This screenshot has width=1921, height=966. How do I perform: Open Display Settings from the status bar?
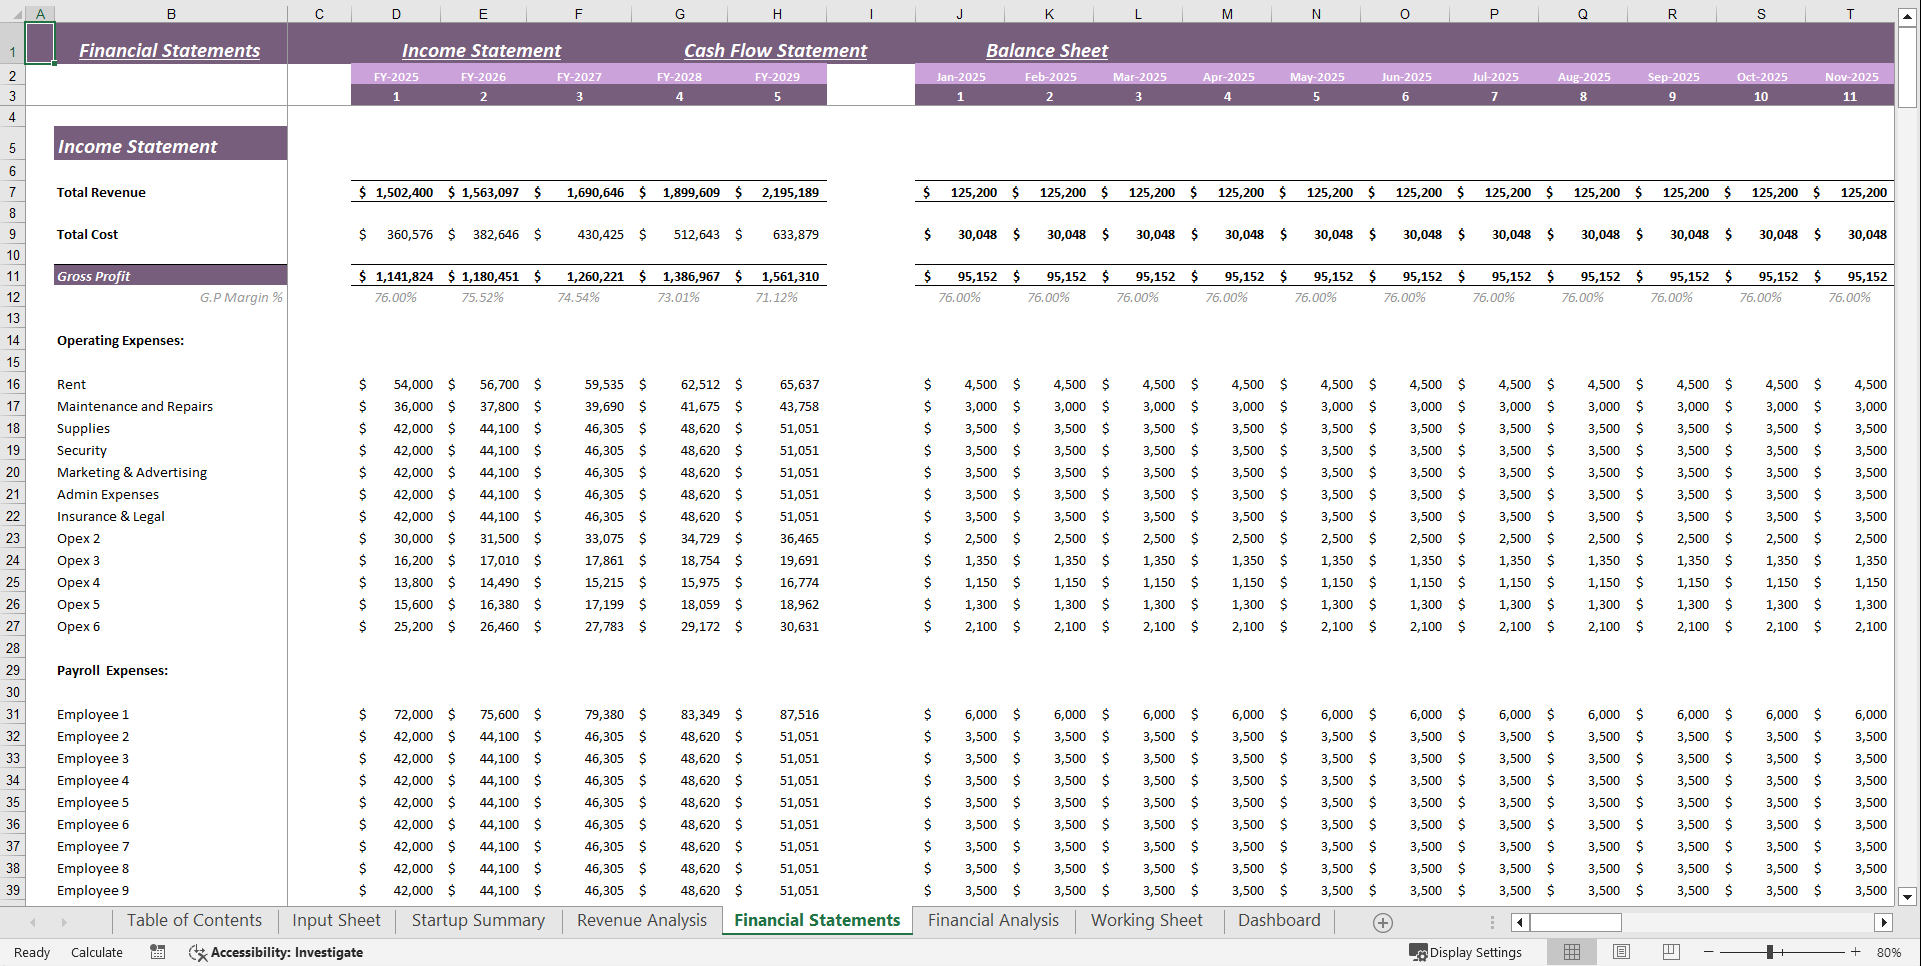pyautogui.click(x=1465, y=952)
